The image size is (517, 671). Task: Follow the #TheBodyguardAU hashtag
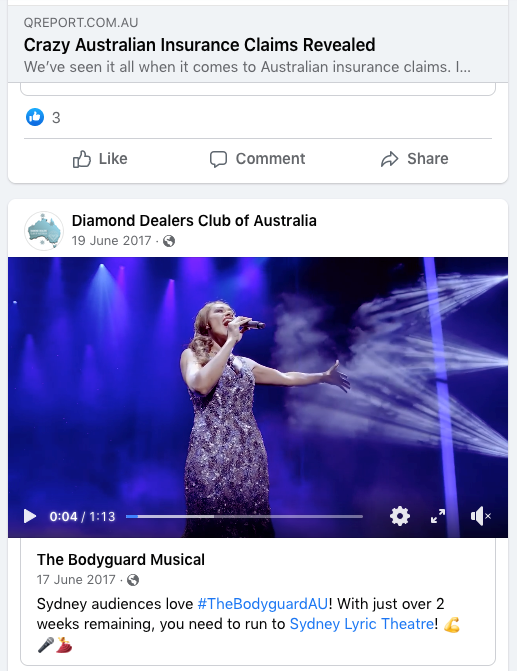pos(263,604)
